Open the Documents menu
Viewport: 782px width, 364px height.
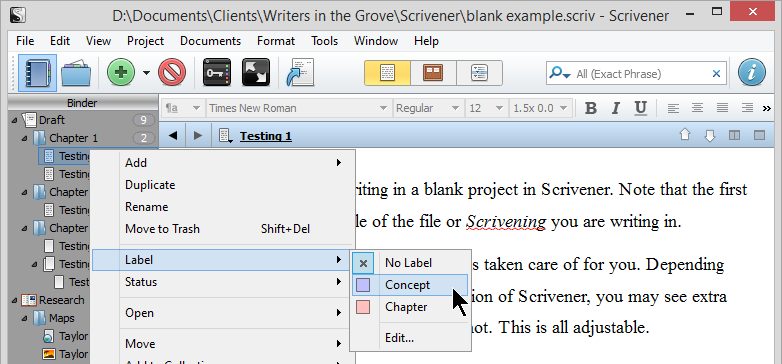tap(210, 41)
